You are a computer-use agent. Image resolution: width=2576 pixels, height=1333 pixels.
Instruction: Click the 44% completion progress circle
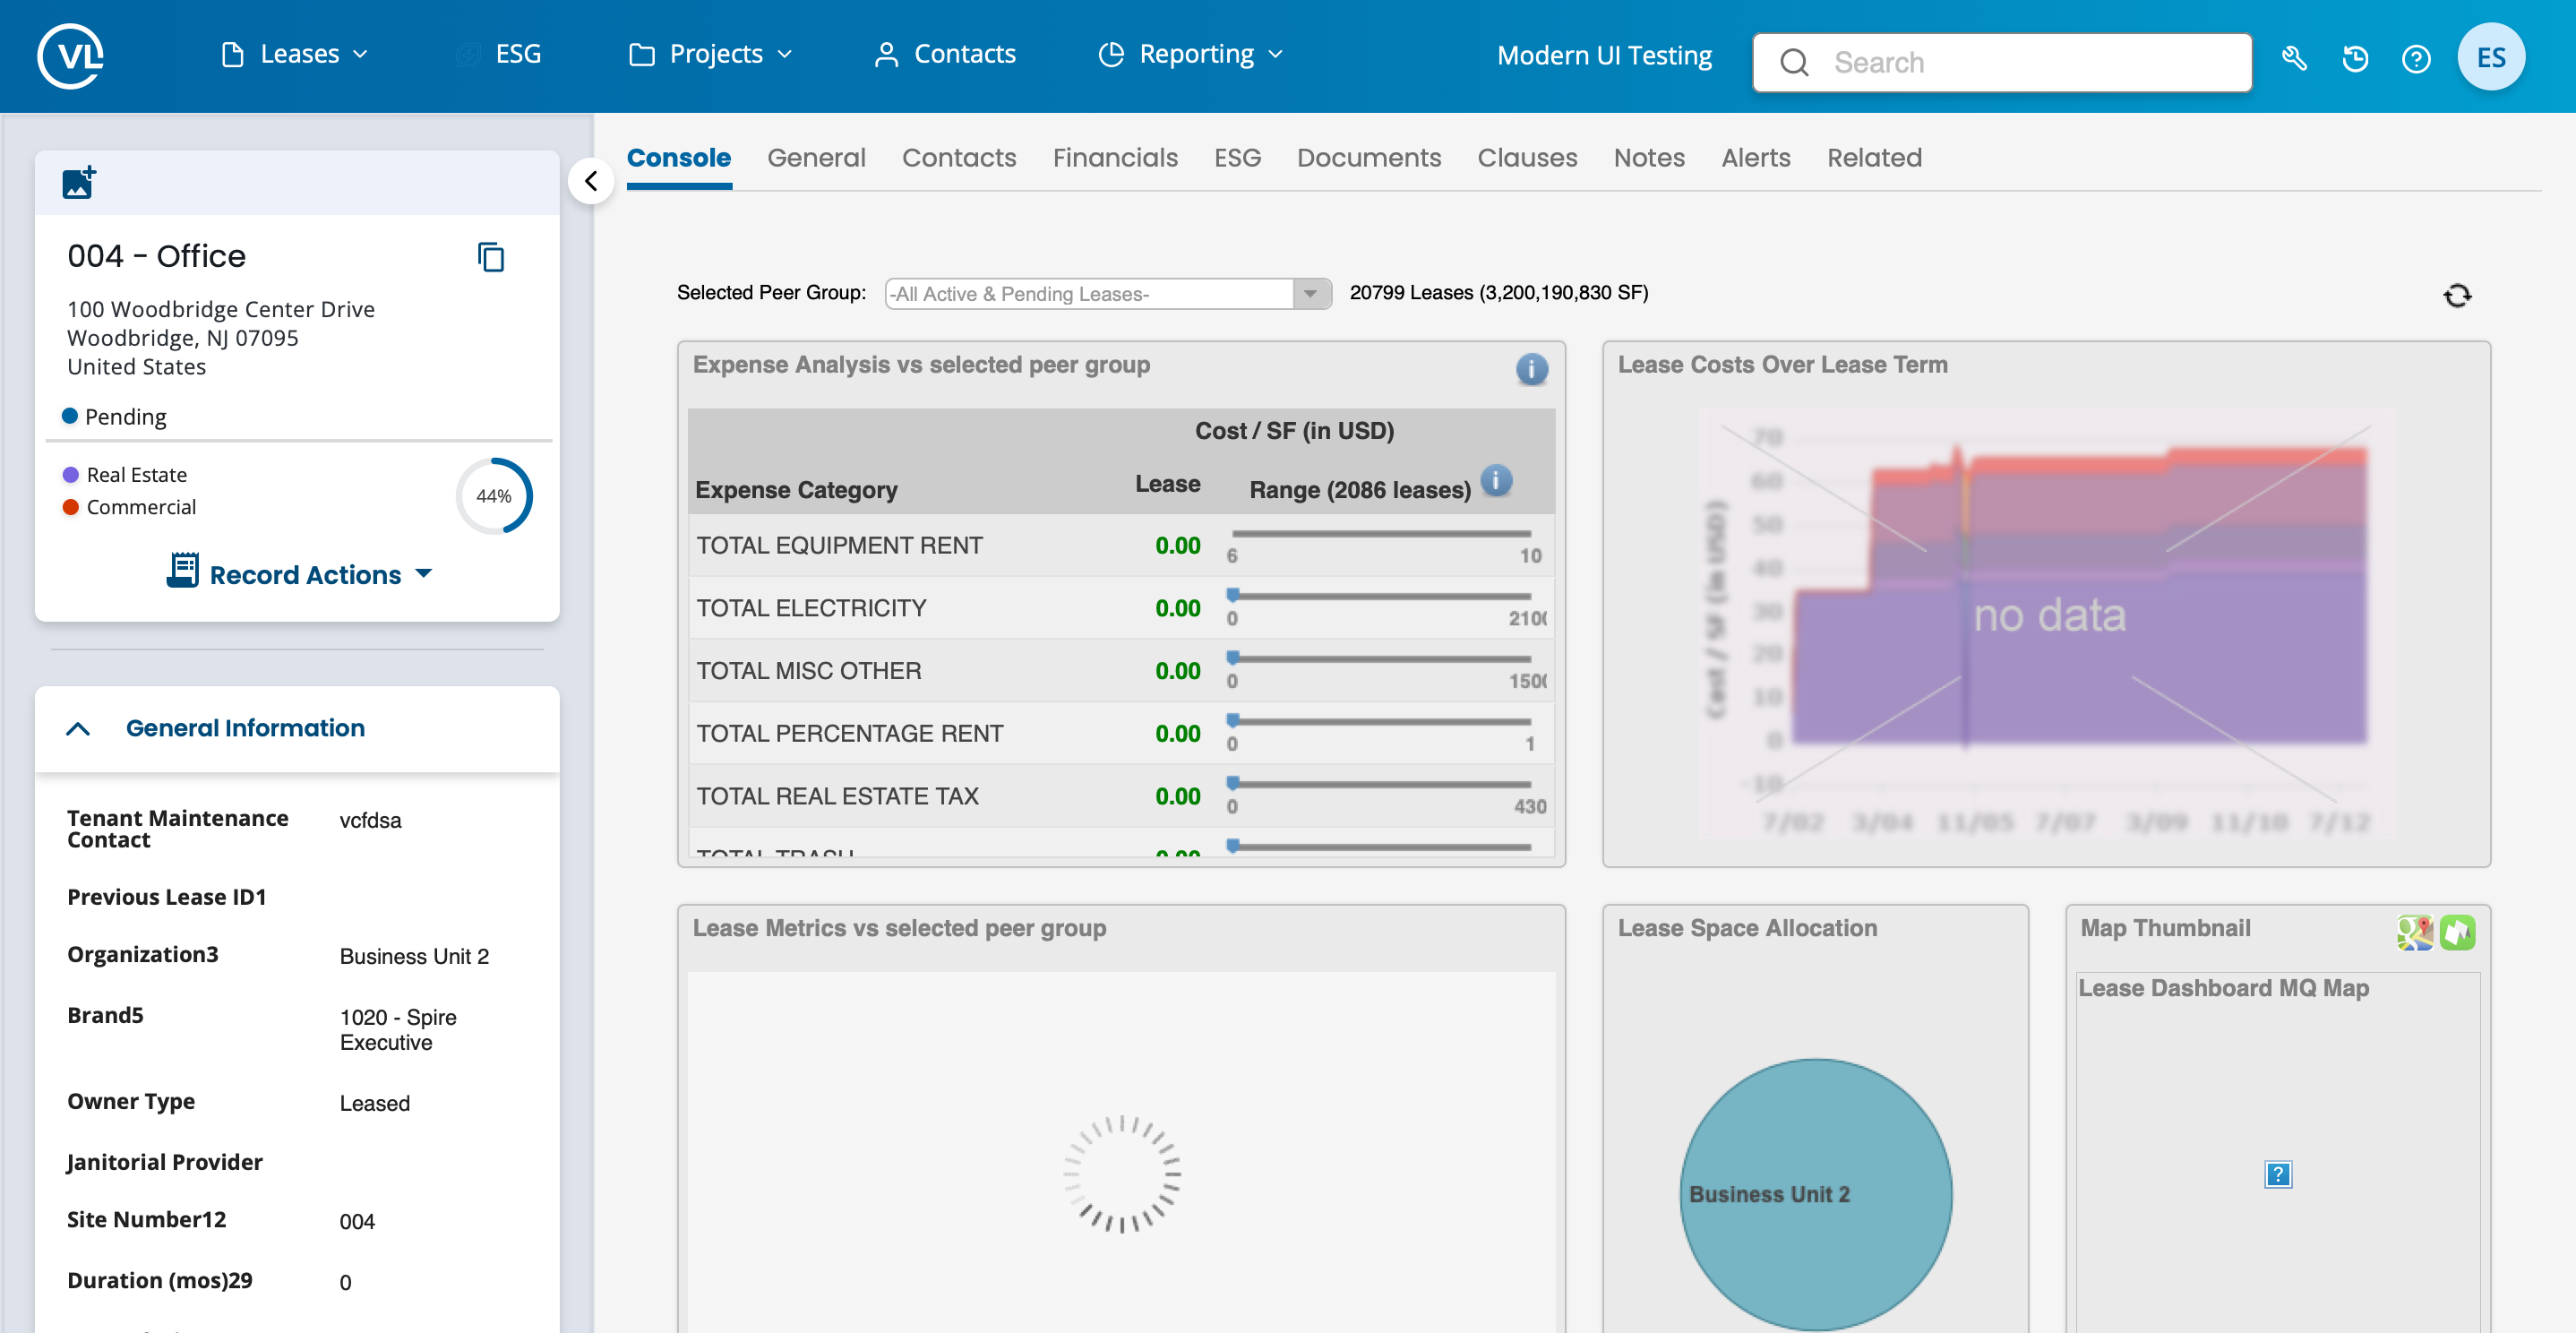point(494,496)
